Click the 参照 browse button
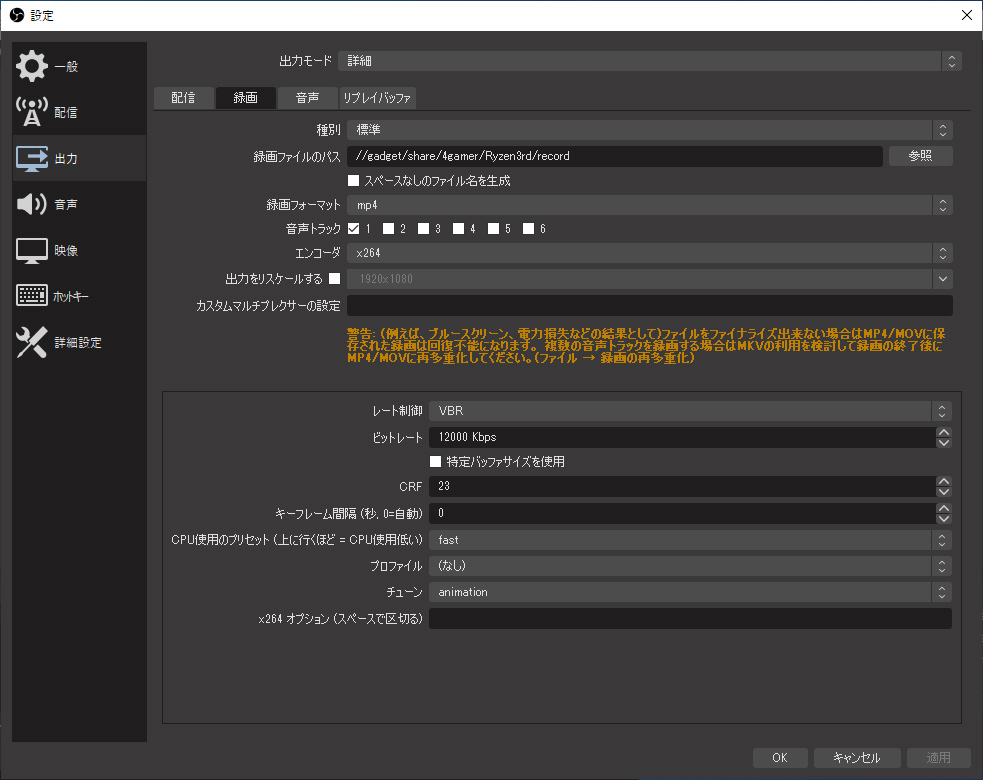The height and width of the screenshot is (780, 983). [x=920, y=155]
